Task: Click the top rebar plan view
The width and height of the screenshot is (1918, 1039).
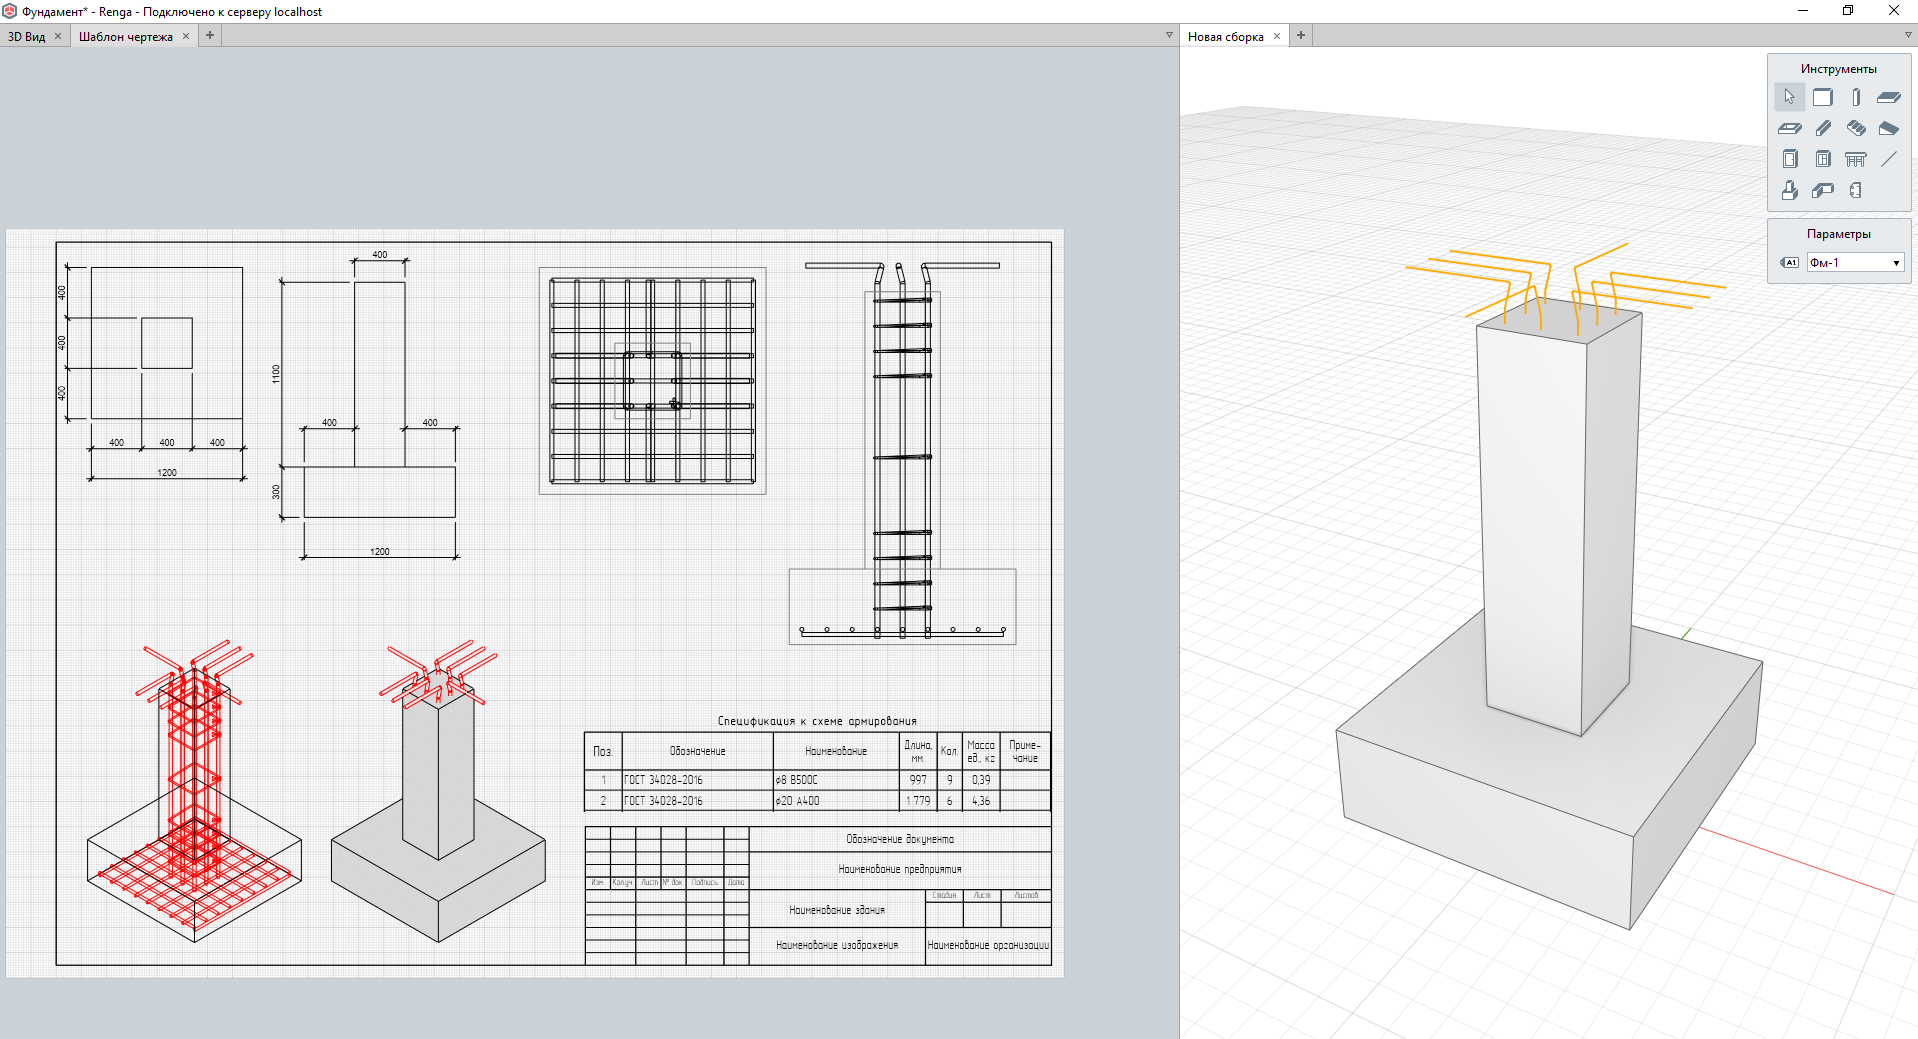Action: 652,380
